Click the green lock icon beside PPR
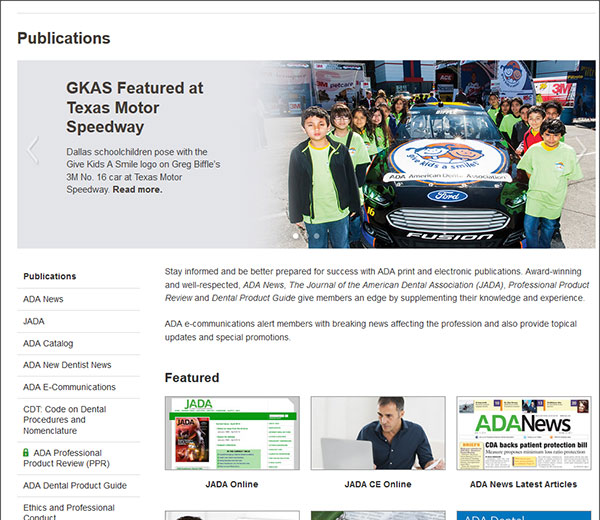Screen dimensions: 600x520 tap(26, 453)
